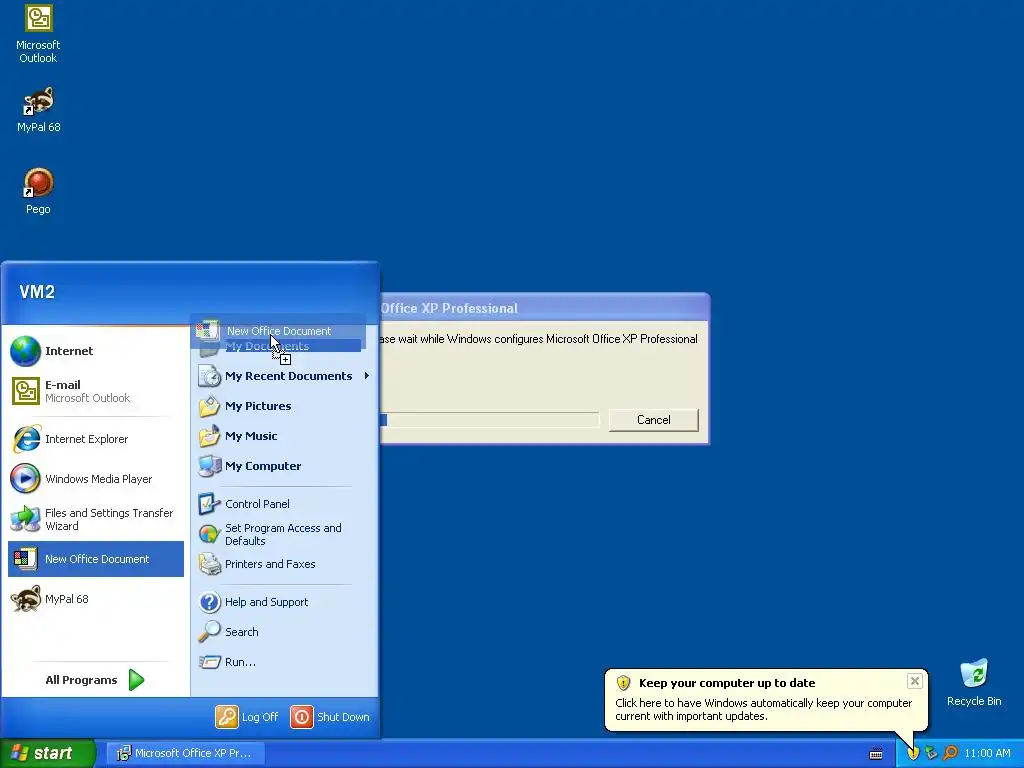Open Files and Settings Transfer Wizard

96,519
